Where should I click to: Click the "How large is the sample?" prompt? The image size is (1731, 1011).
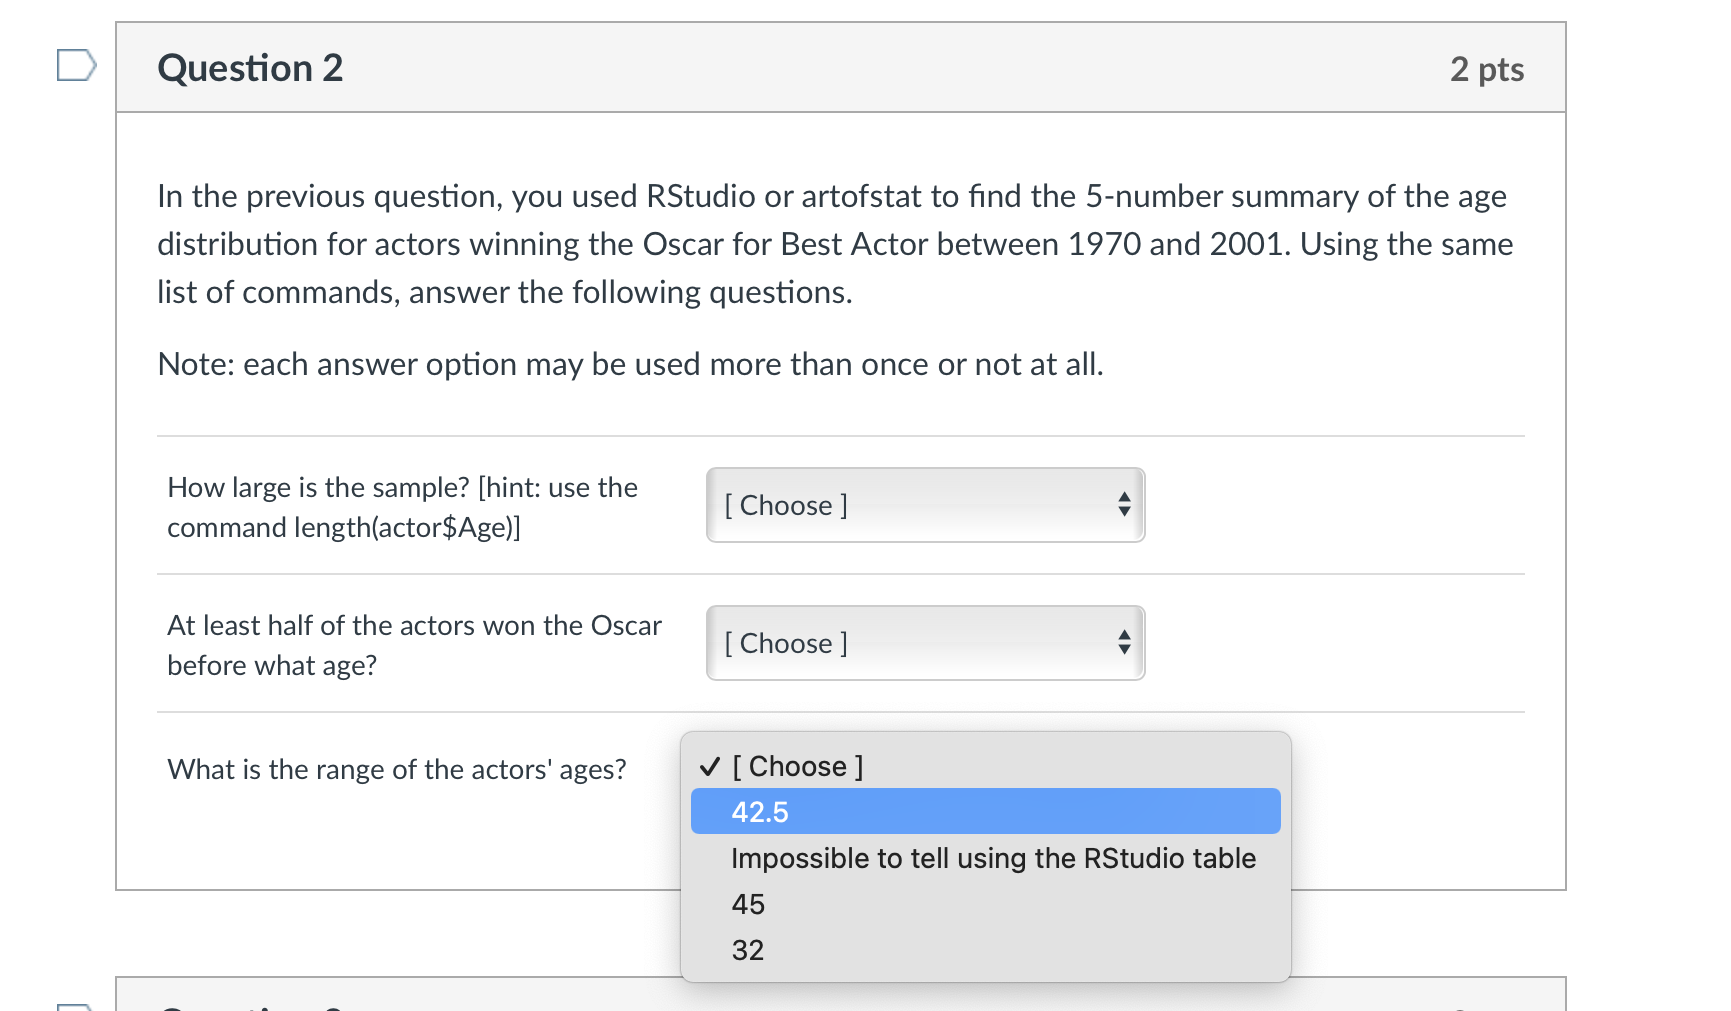click(402, 487)
